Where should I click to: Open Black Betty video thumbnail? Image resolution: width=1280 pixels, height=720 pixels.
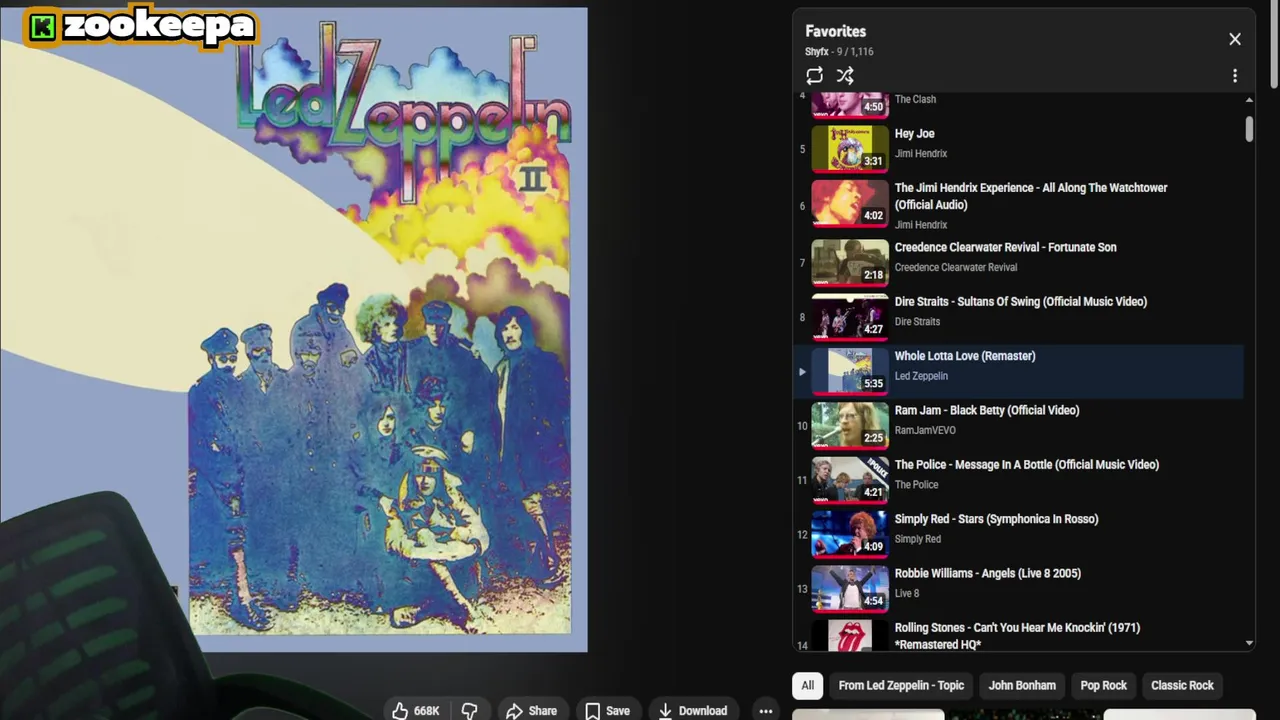849,425
